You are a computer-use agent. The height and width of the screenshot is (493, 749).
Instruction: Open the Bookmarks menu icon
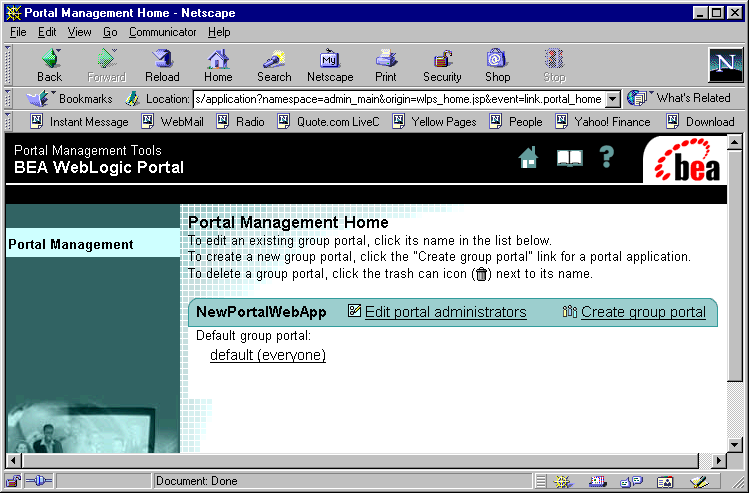(x=41, y=99)
